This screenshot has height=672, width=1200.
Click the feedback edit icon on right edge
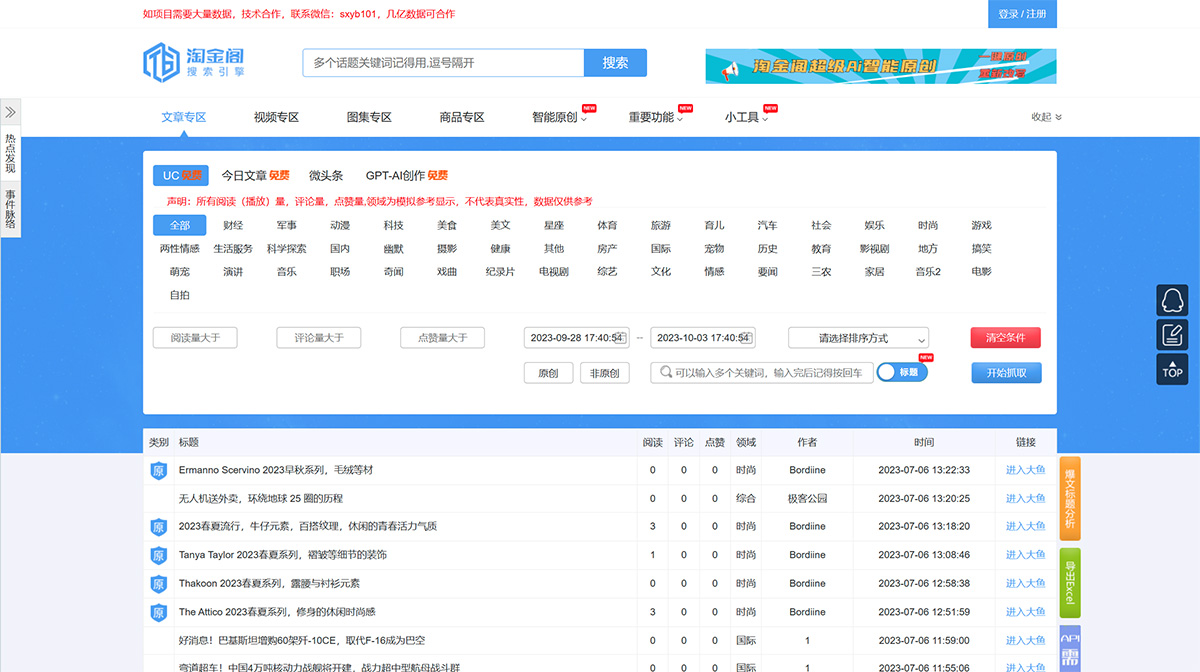pos(1171,334)
